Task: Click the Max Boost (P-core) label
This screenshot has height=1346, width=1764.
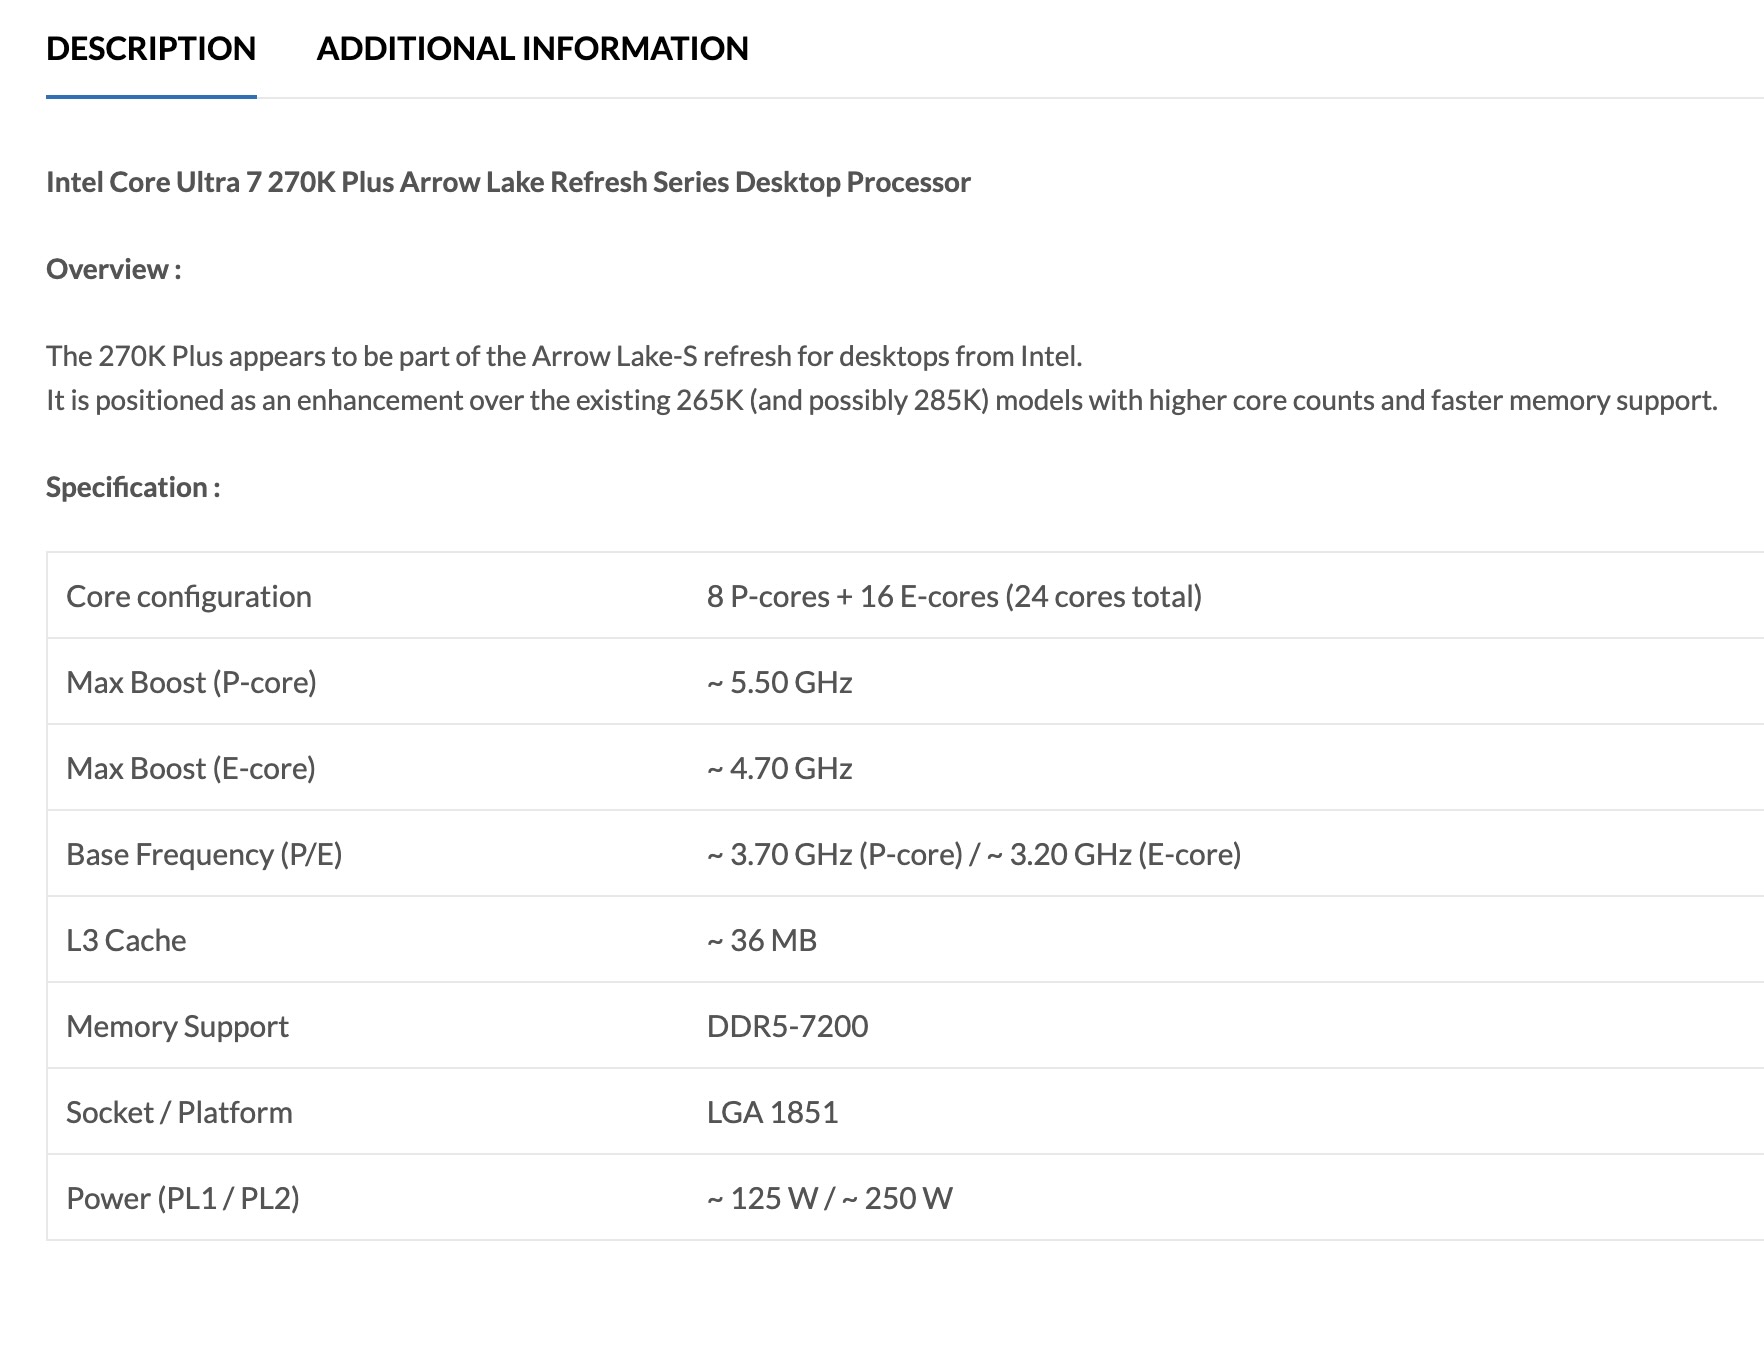Action: tap(191, 682)
